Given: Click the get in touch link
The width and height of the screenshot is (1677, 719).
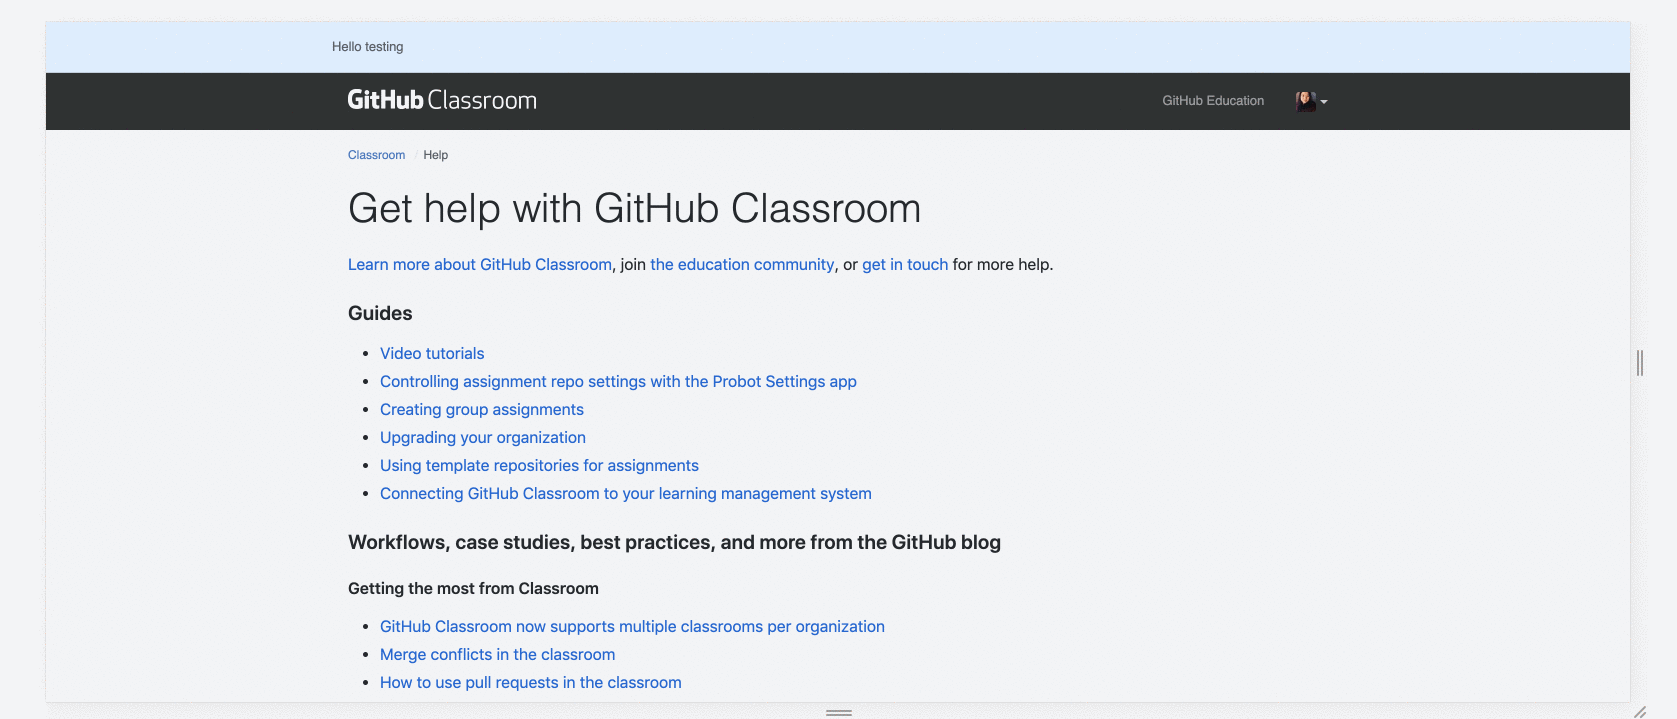Looking at the screenshot, I should pyautogui.click(x=905, y=265).
